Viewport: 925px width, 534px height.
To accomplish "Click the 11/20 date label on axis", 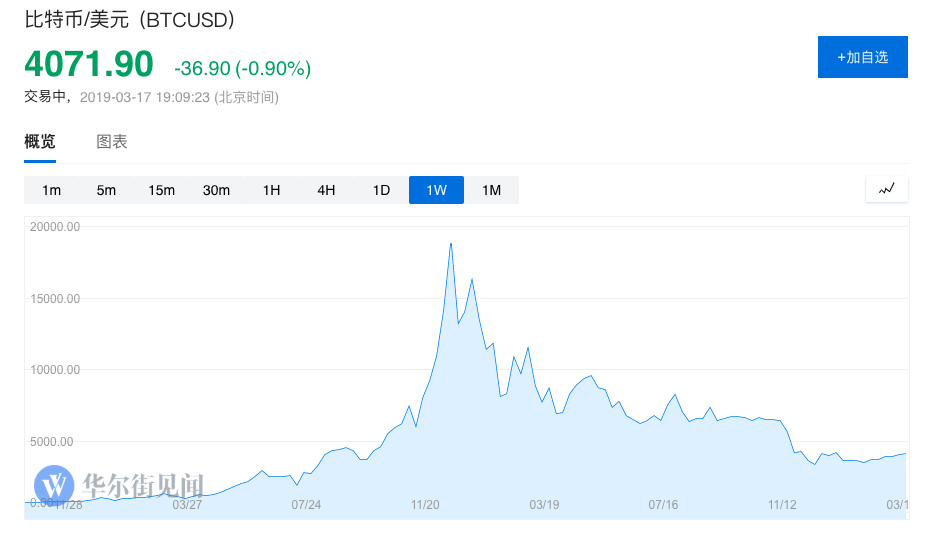I will point(425,505).
